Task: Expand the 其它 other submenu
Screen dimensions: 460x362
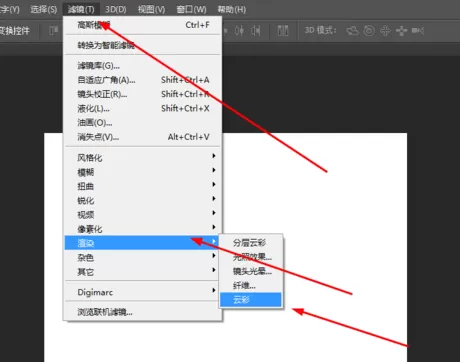Action: point(143,272)
